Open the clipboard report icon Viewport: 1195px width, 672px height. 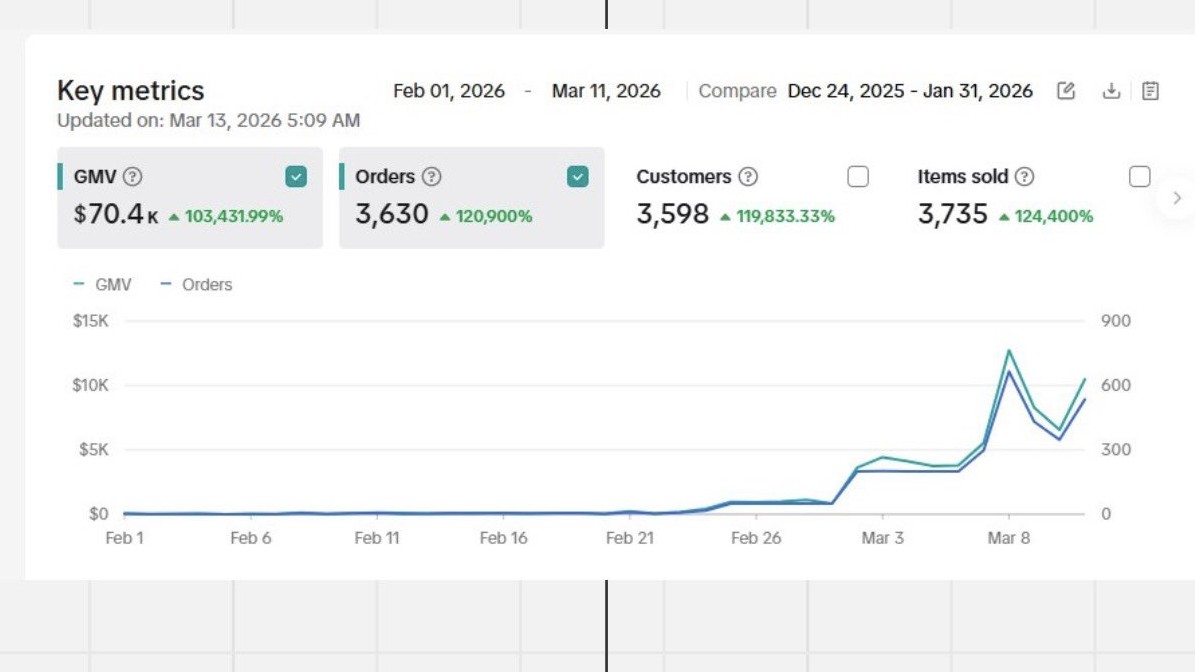point(1151,91)
